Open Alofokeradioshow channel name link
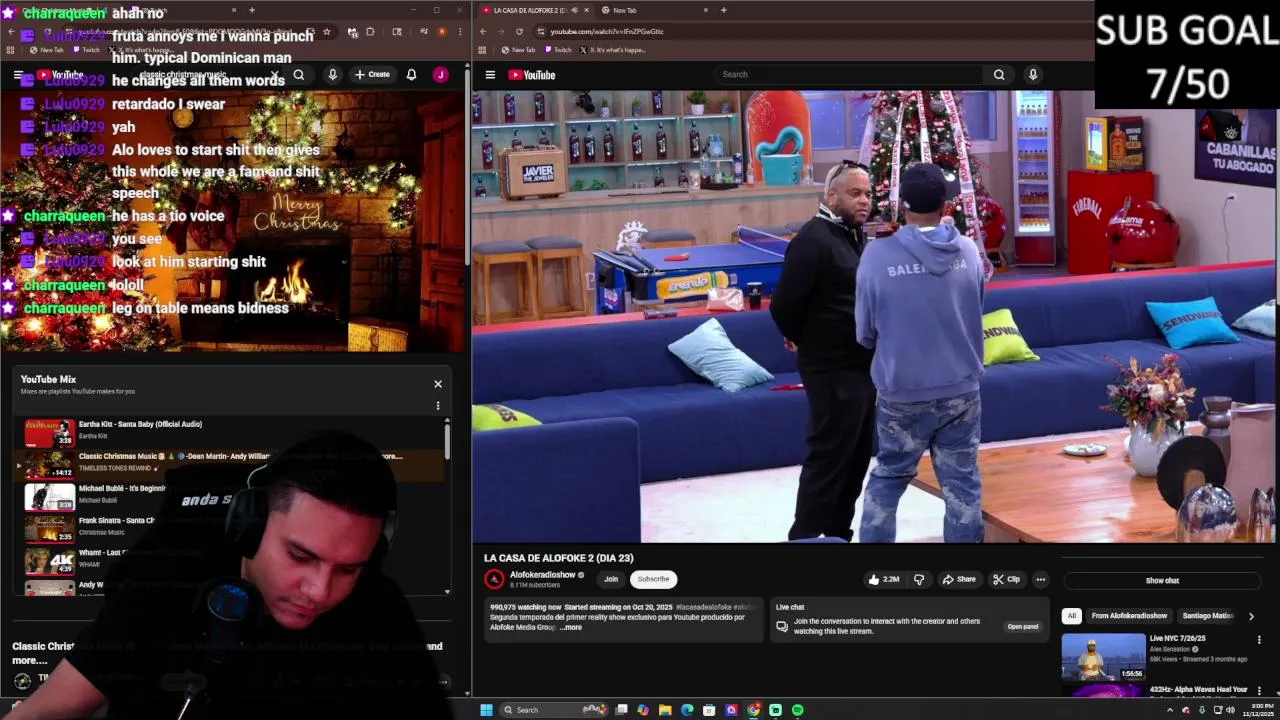Image resolution: width=1280 pixels, height=720 pixels. 543,575
